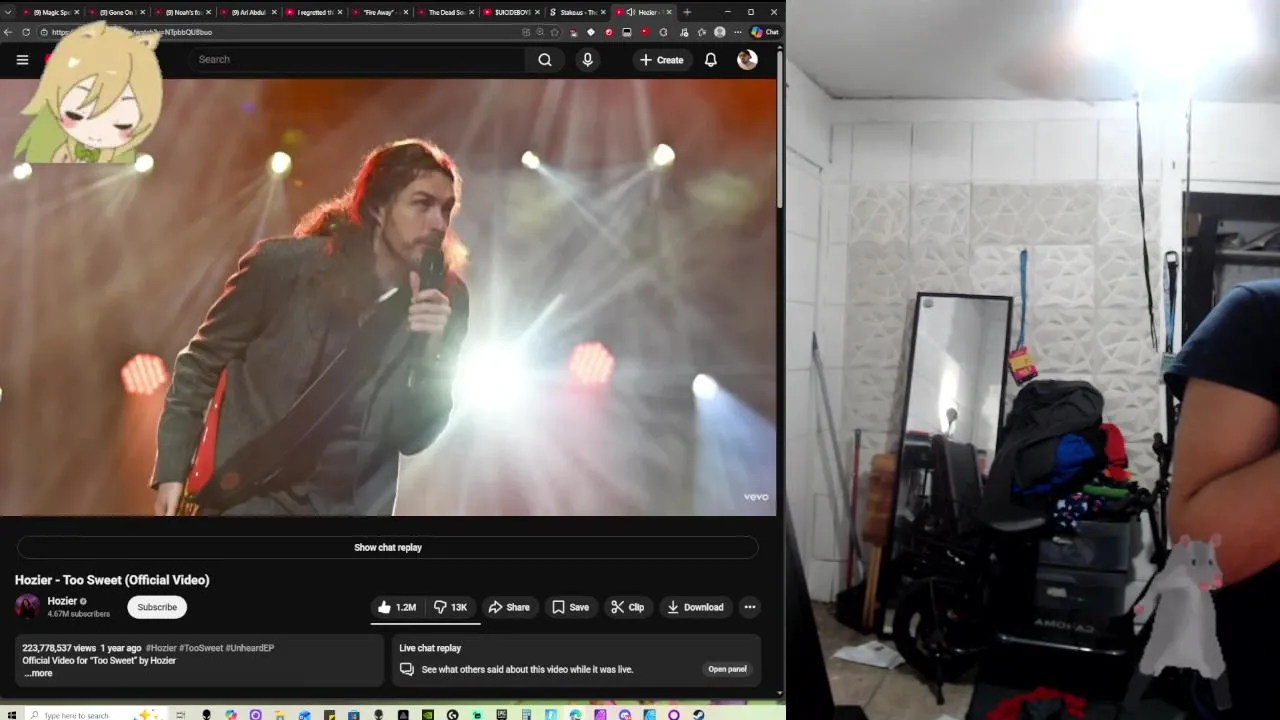
Task: Switch to the $UICIDEBOY$ browser tab
Action: [510, 12]
